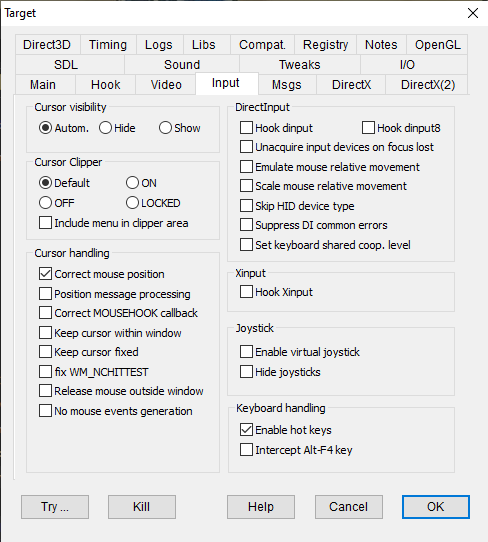Open Help for this dialog
The image size is (488, 542).
(x=261, y=507)
